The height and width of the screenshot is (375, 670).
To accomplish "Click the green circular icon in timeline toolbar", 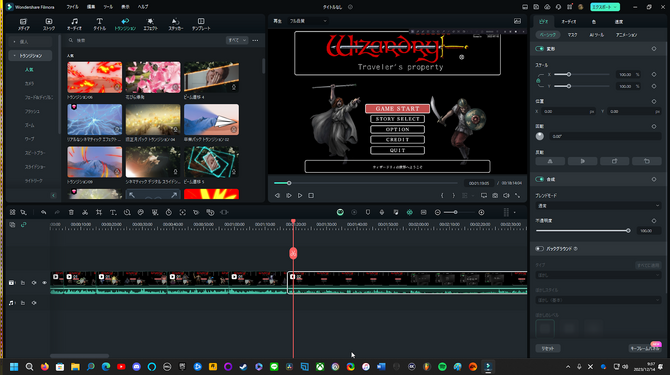I will click(x=340, y=212).
